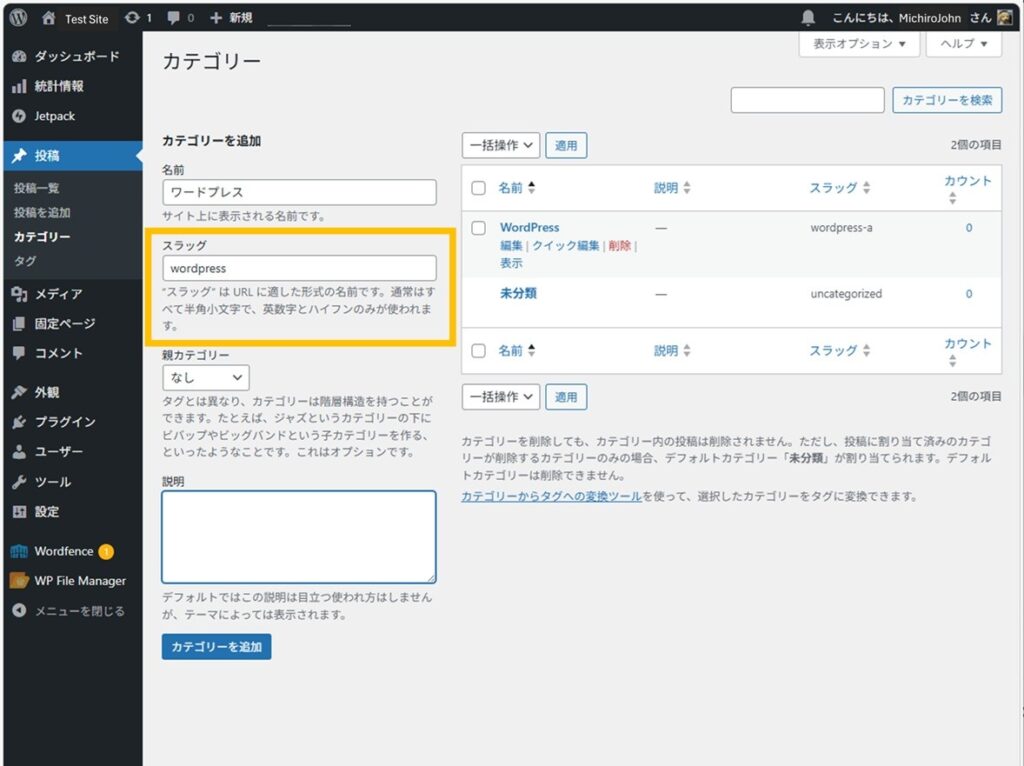Expand the 表示オプション panel
This screenshot has width=1024, height=766.
(859, 45)
